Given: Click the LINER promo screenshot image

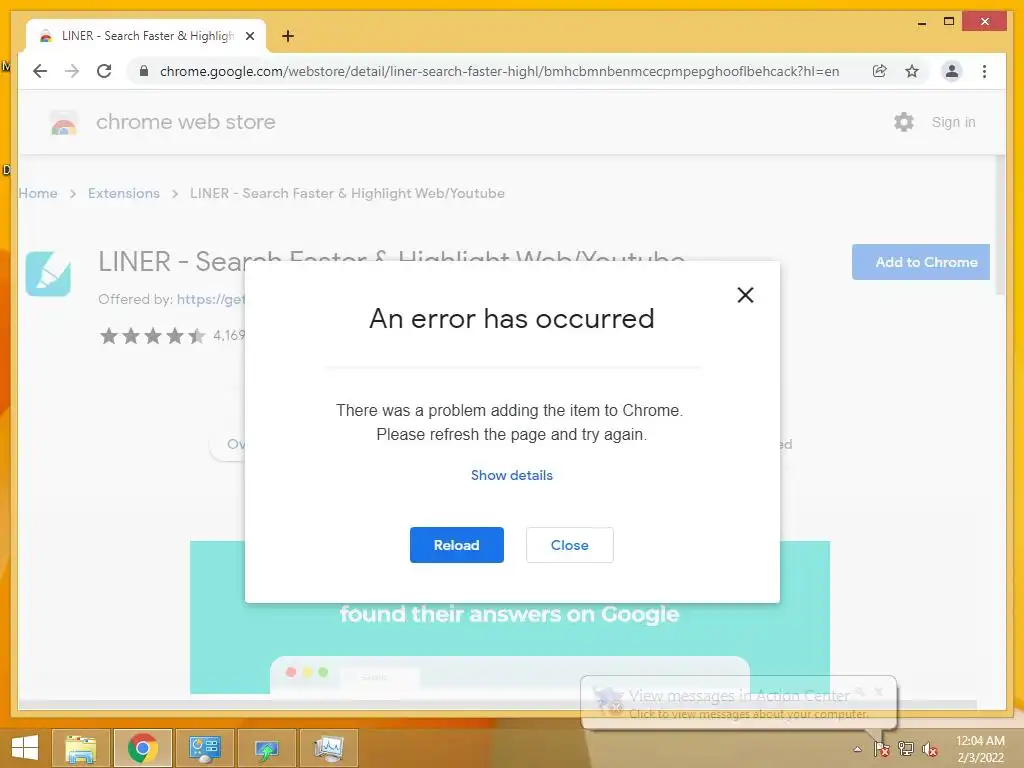Looking at the screenshot, I should coord(509,647).
